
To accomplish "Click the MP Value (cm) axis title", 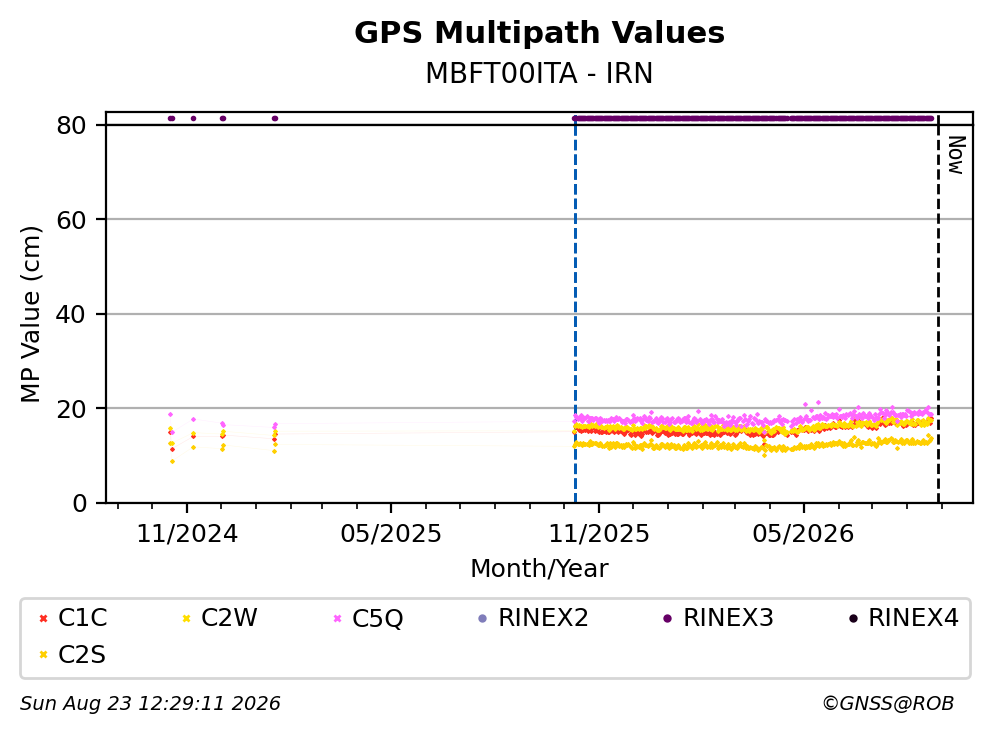I will click(x=30, y=314).
